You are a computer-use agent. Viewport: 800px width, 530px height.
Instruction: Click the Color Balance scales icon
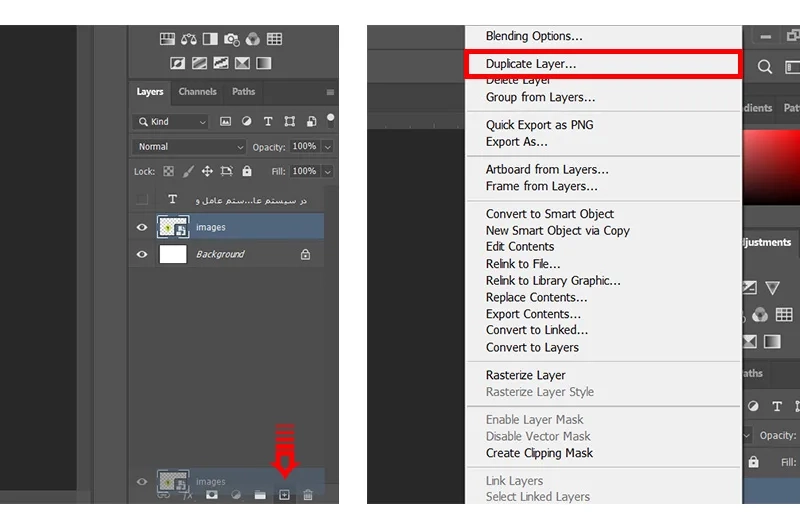189,39
